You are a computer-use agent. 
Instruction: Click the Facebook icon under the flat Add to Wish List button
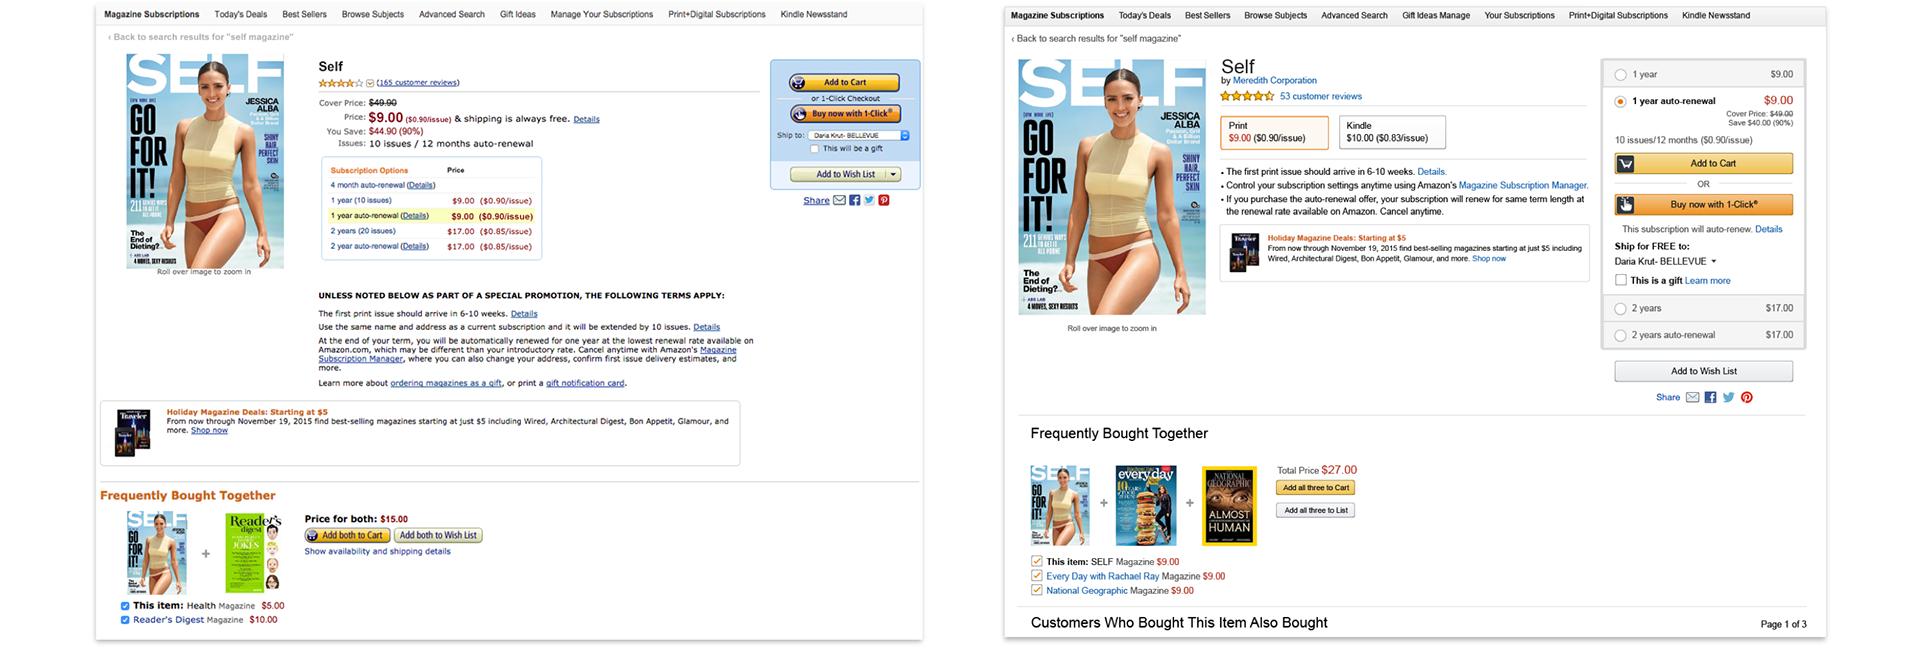1710,398
